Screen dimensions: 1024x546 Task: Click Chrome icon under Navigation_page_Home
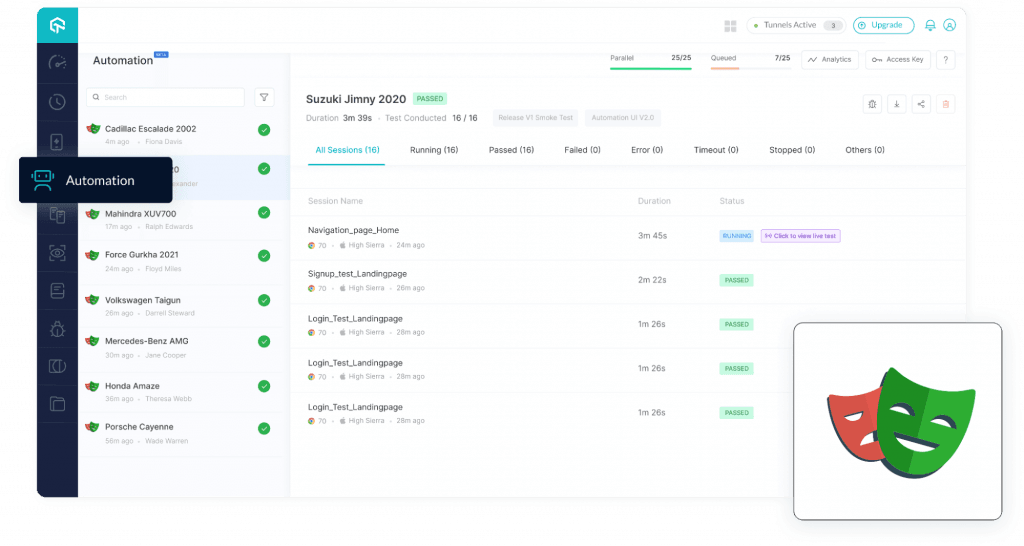coord(312,246)
